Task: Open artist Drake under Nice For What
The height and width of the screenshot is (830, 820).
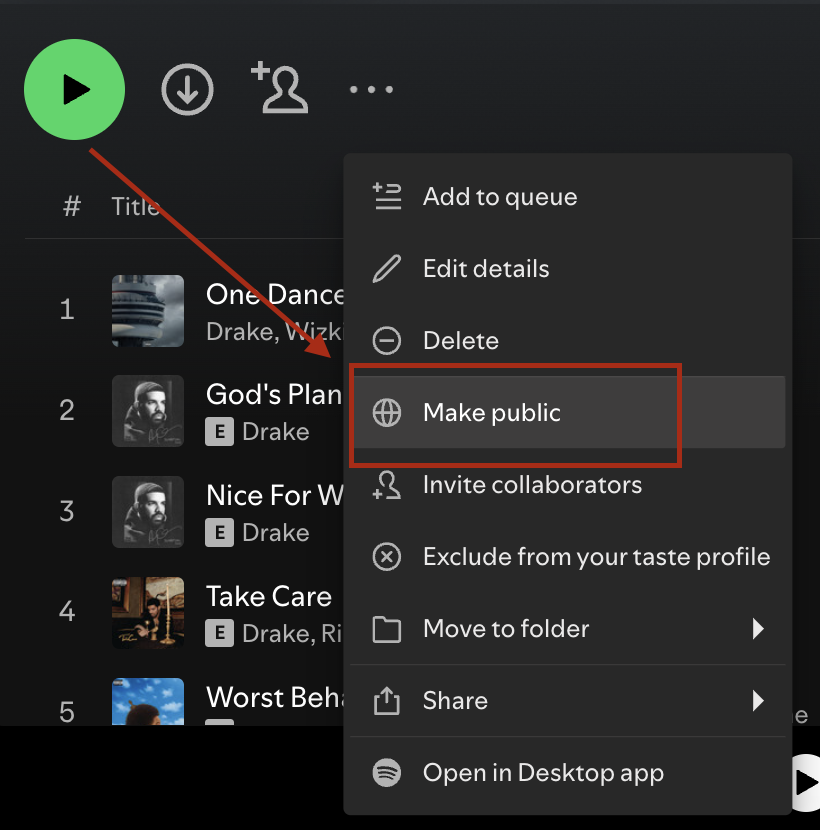Action: pos(276,533)
